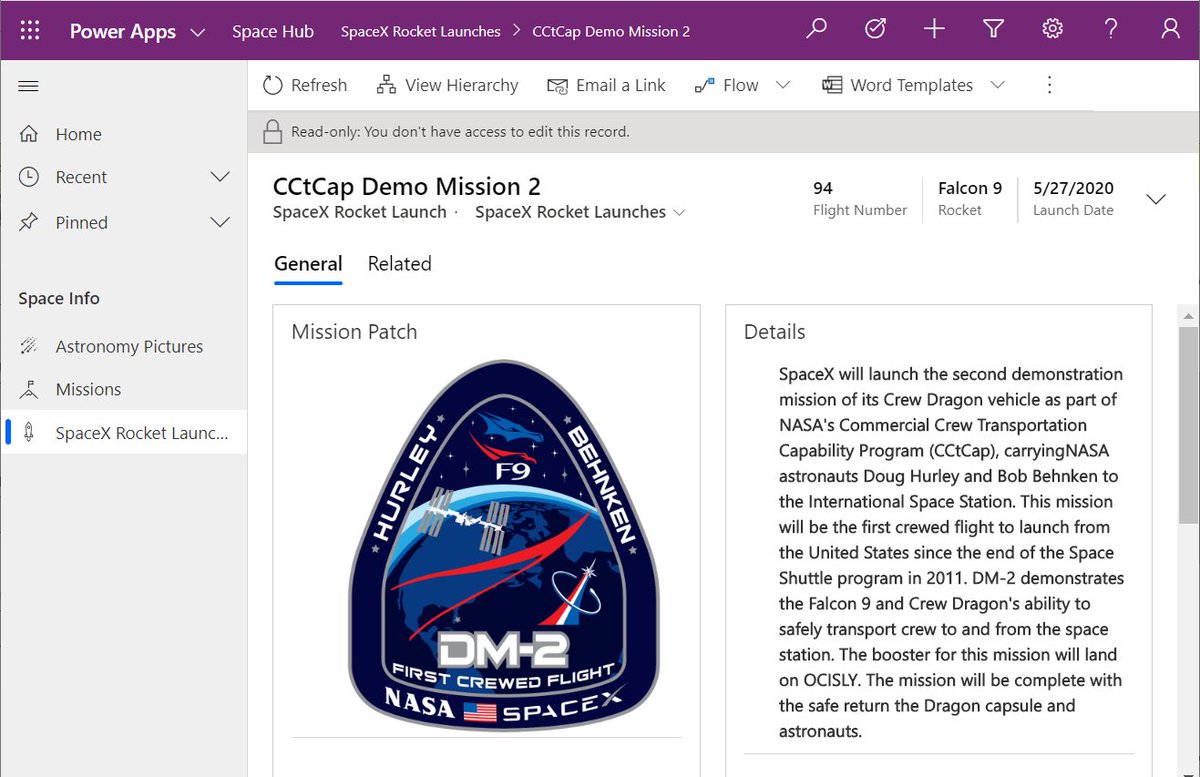Click the Email a Link envelope icon

[x=557, y=86]
